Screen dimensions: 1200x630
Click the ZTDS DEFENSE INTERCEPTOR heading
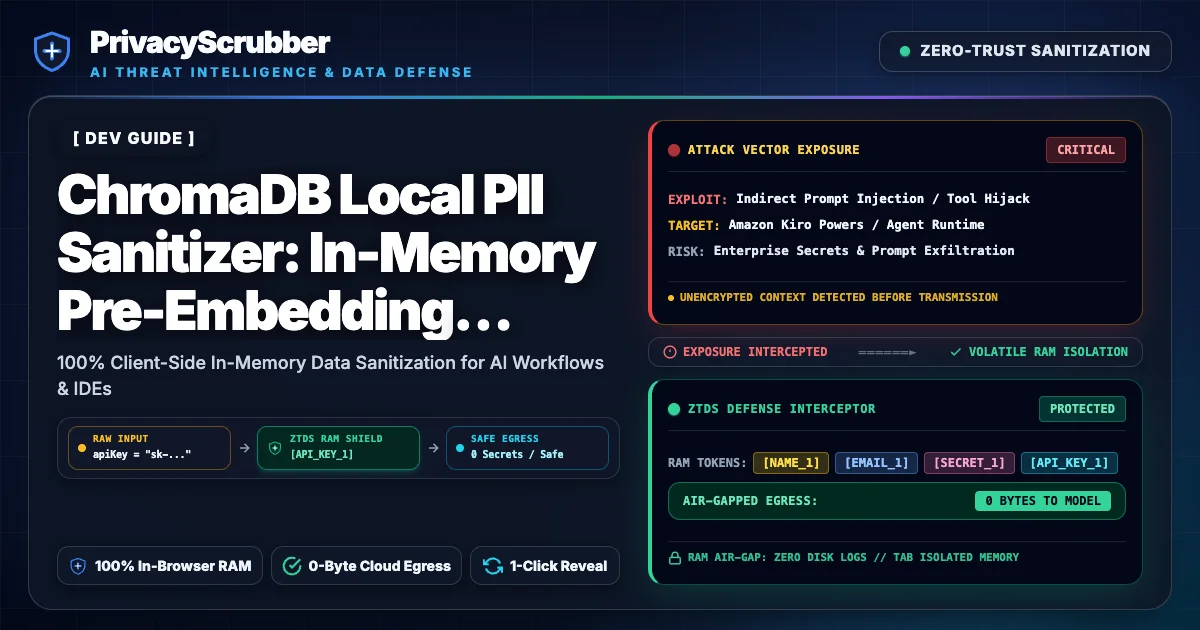782,409
